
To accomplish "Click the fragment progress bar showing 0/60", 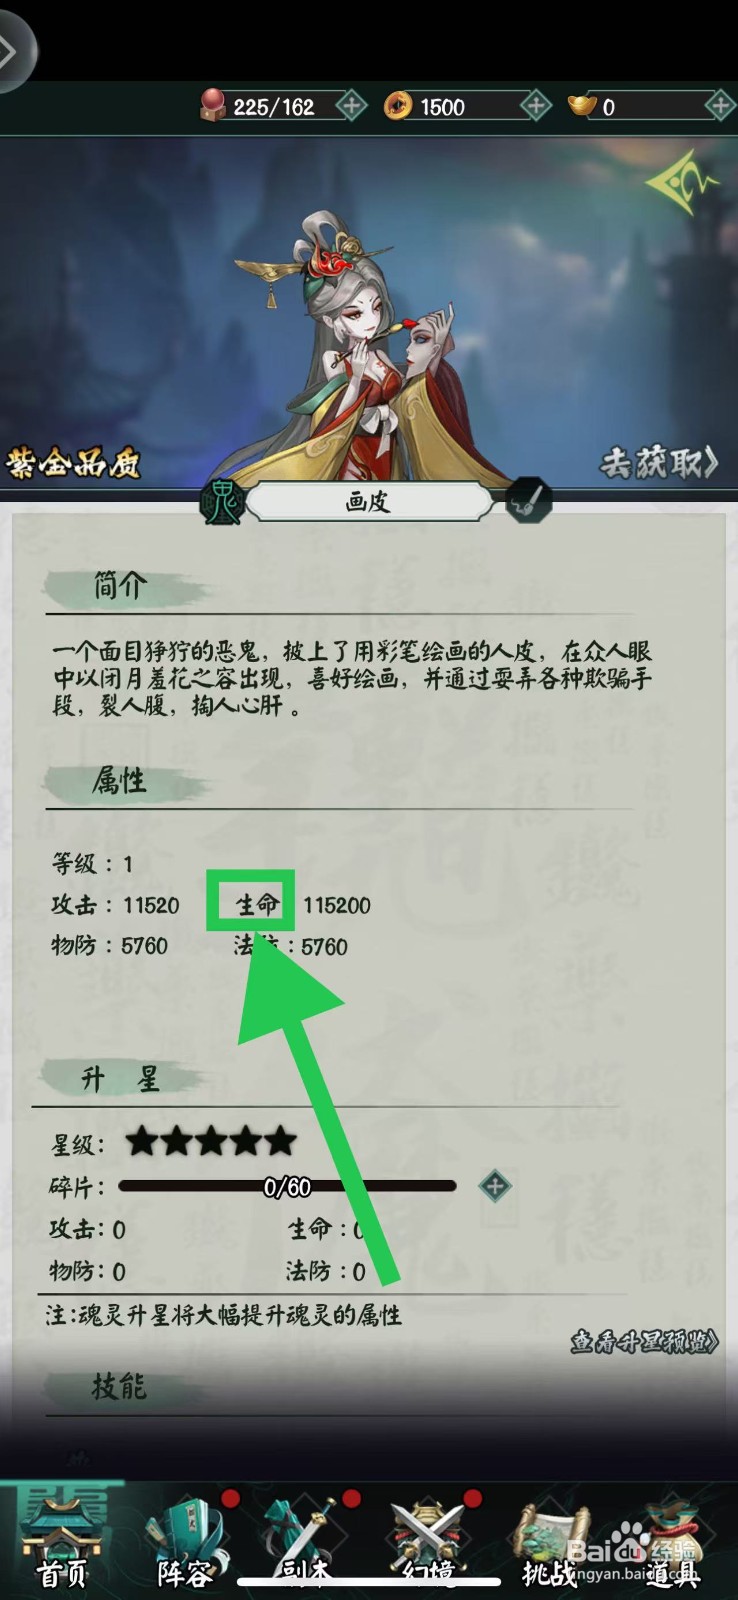I will coord(287,1186).
